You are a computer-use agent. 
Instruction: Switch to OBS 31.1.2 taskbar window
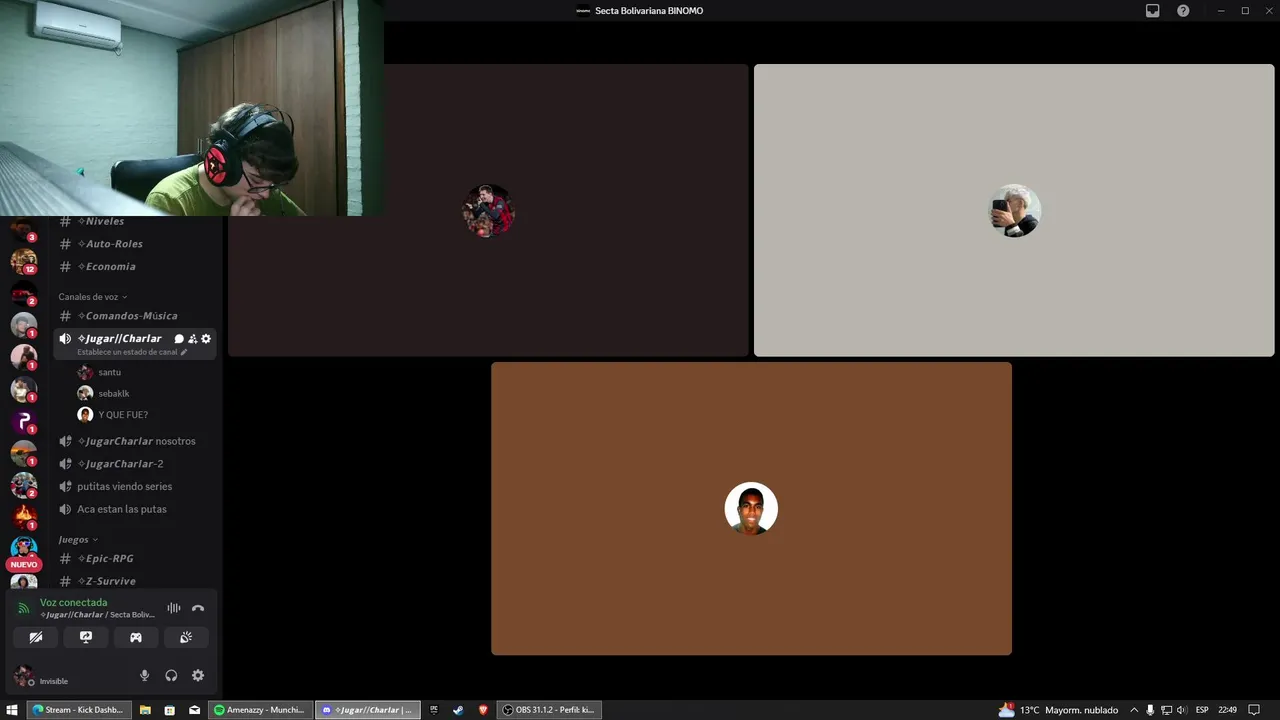coord(548,710)
